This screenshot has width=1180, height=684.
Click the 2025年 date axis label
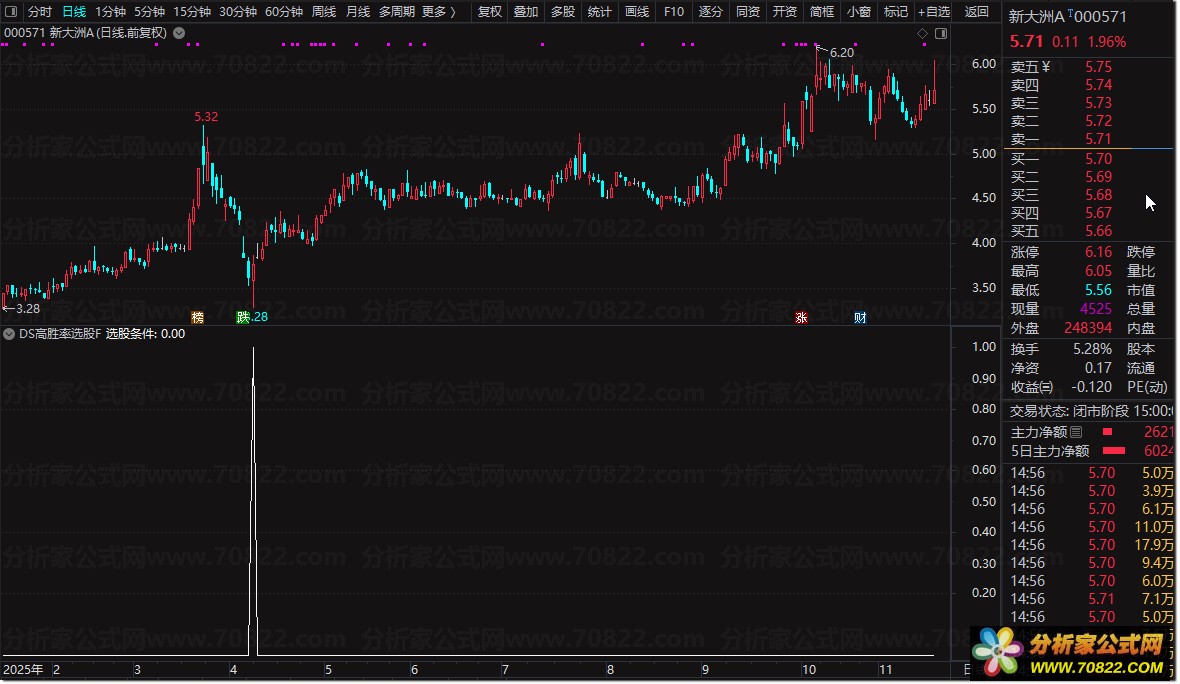coord(23,669)
